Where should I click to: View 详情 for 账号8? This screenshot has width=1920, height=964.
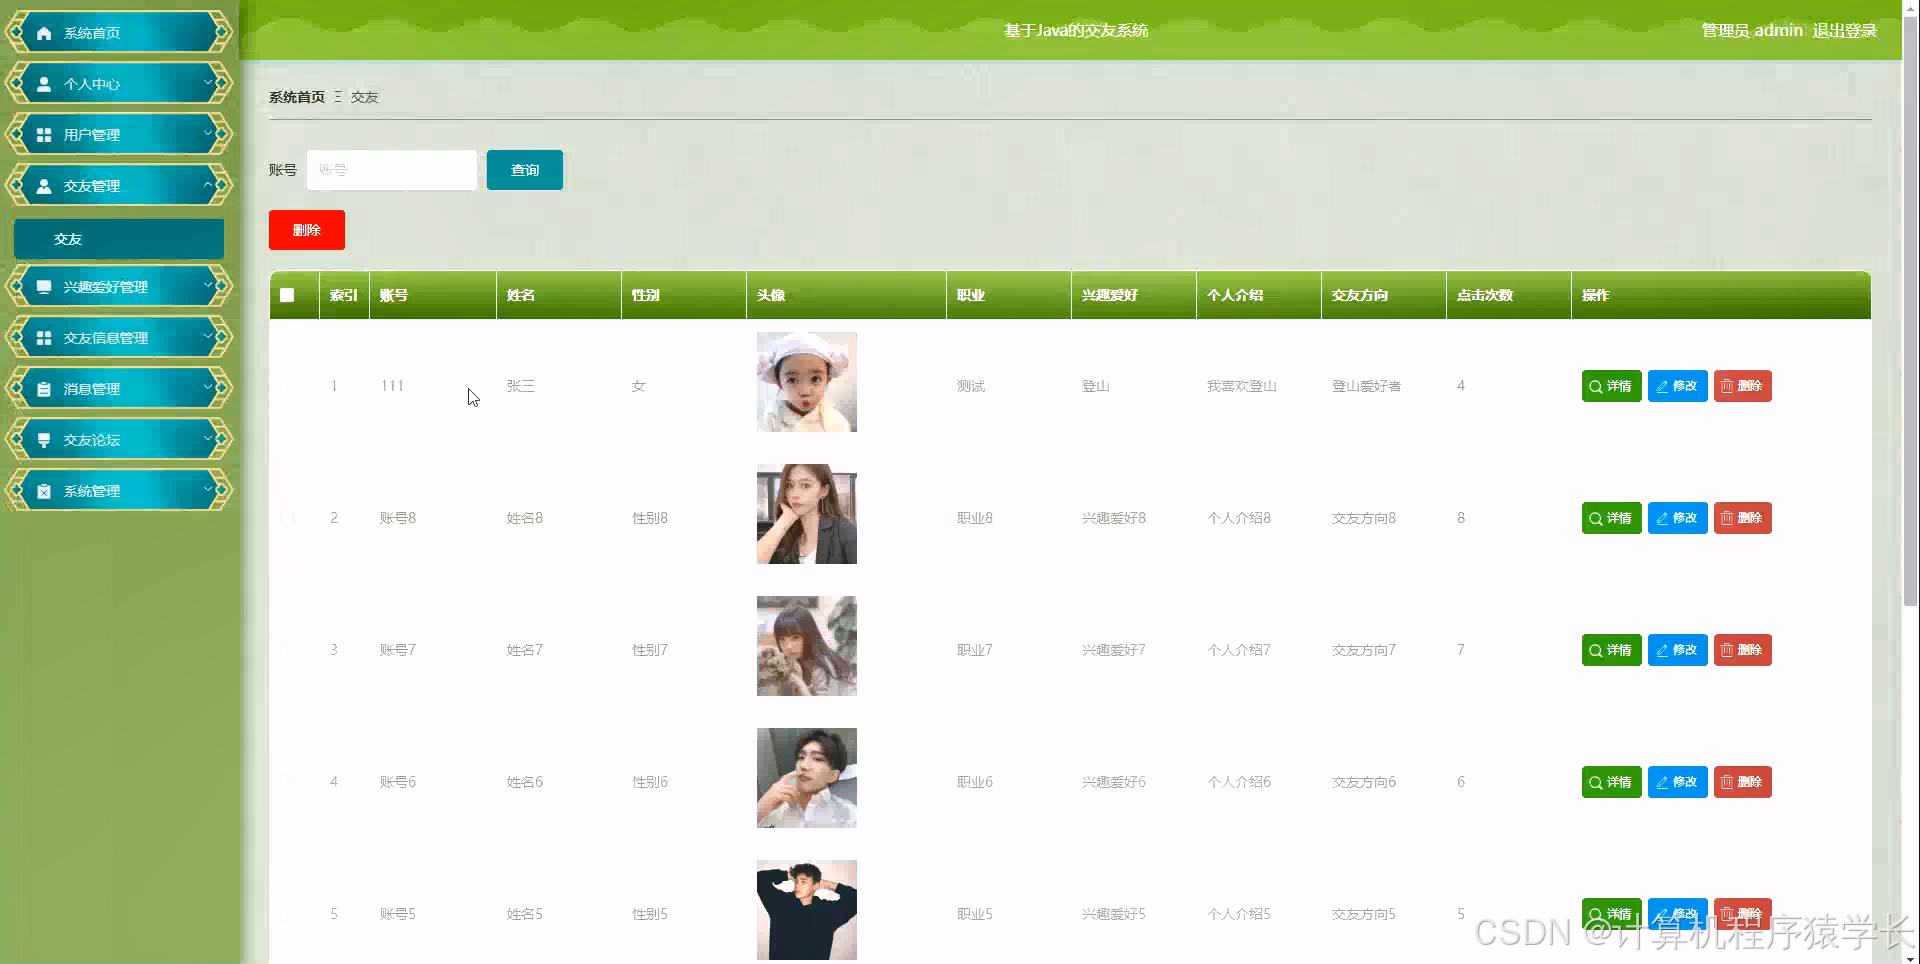[x=1611, y=518]
